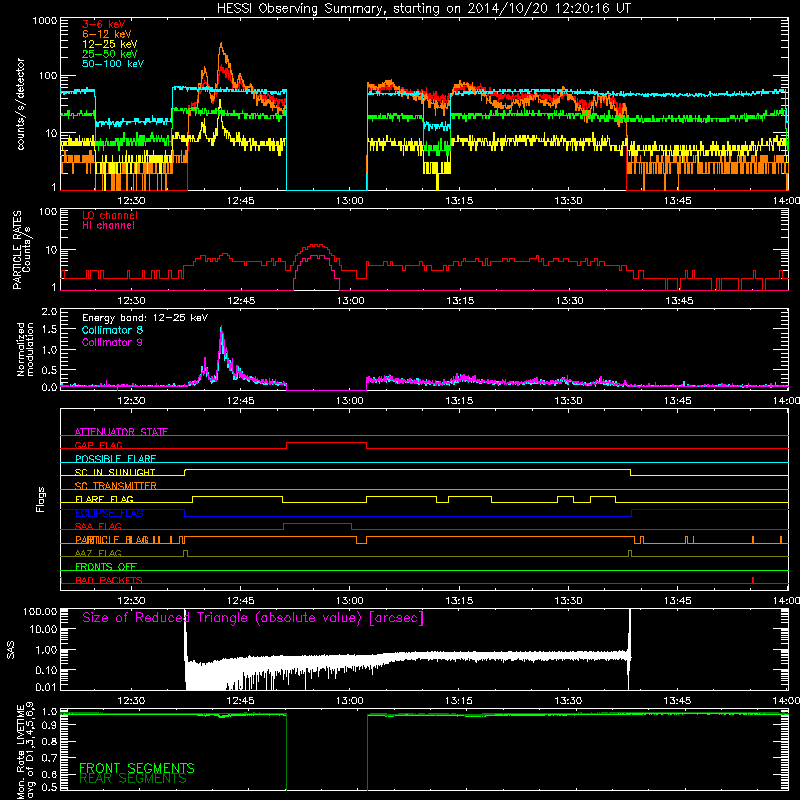Click the 2.0 tick on the modulation axis
Screen dimensions: 800x800
click(x=49, y=312)
